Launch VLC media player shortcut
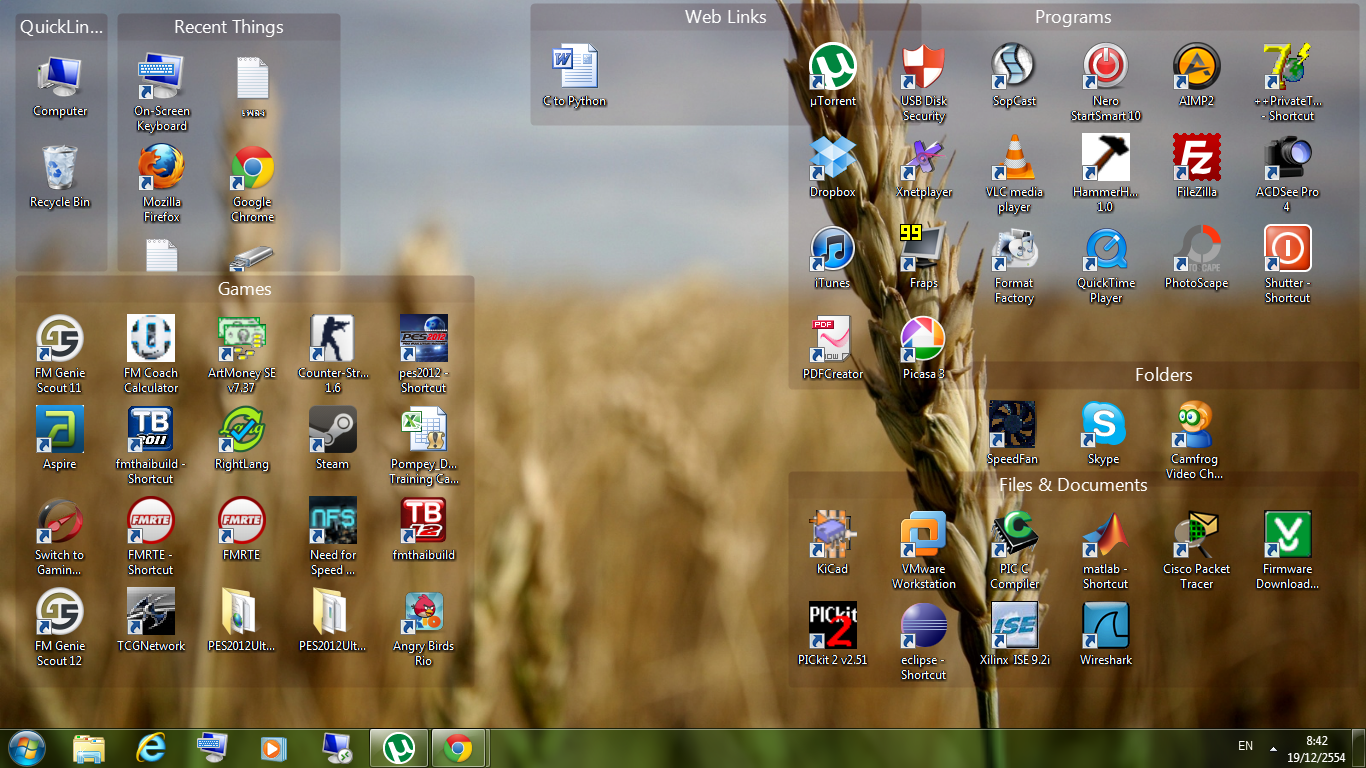 [x=1014, y=174]
